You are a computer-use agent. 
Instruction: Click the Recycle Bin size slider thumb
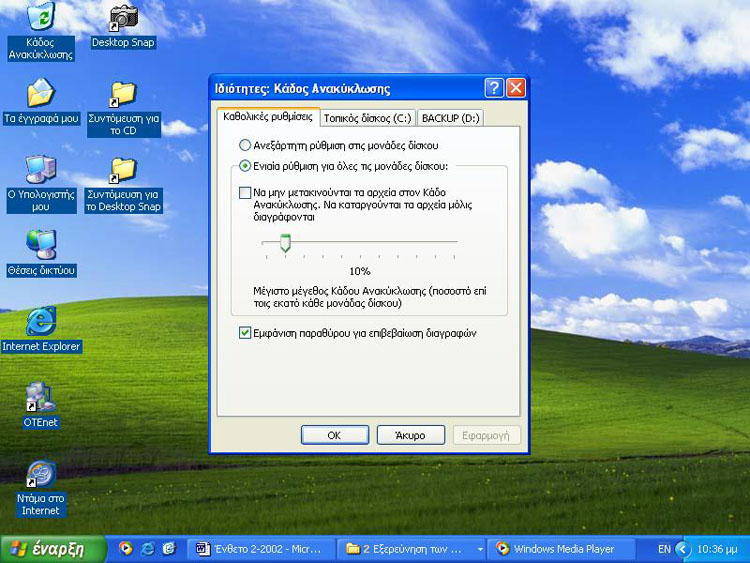tap(285, 243)
